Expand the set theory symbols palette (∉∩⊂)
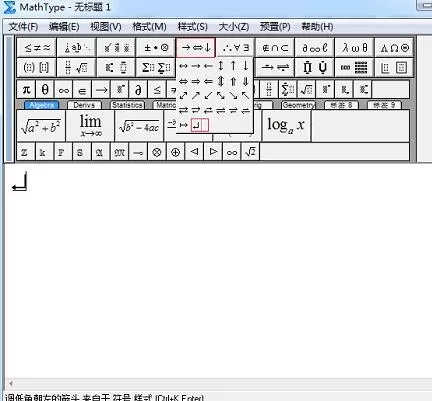The height and width of the screenshot is (401, 432). 275,48
